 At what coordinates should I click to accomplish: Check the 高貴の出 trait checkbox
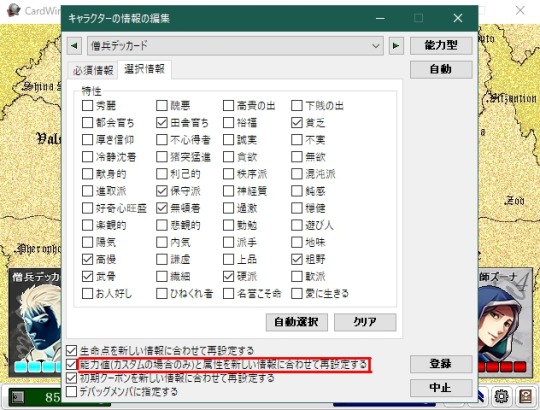[228, 105]
